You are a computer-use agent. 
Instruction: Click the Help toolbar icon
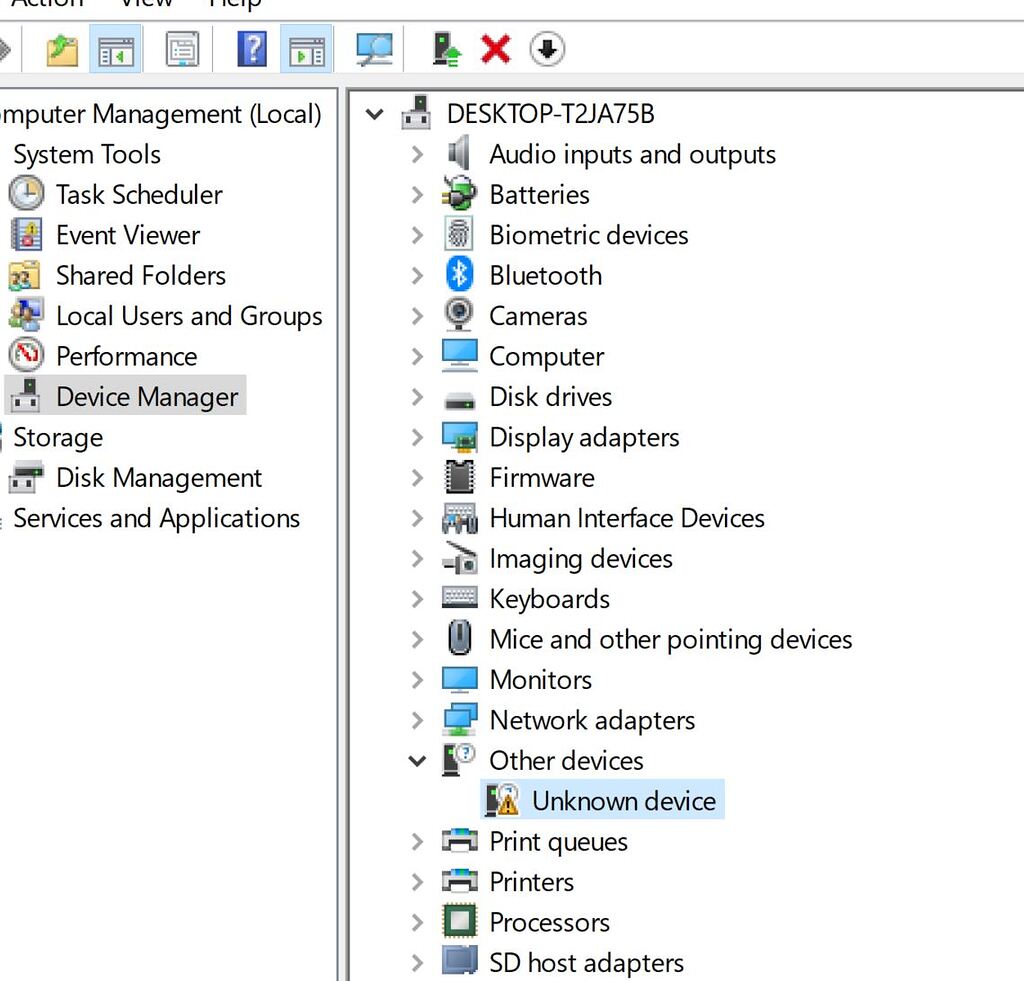(251, 47)
